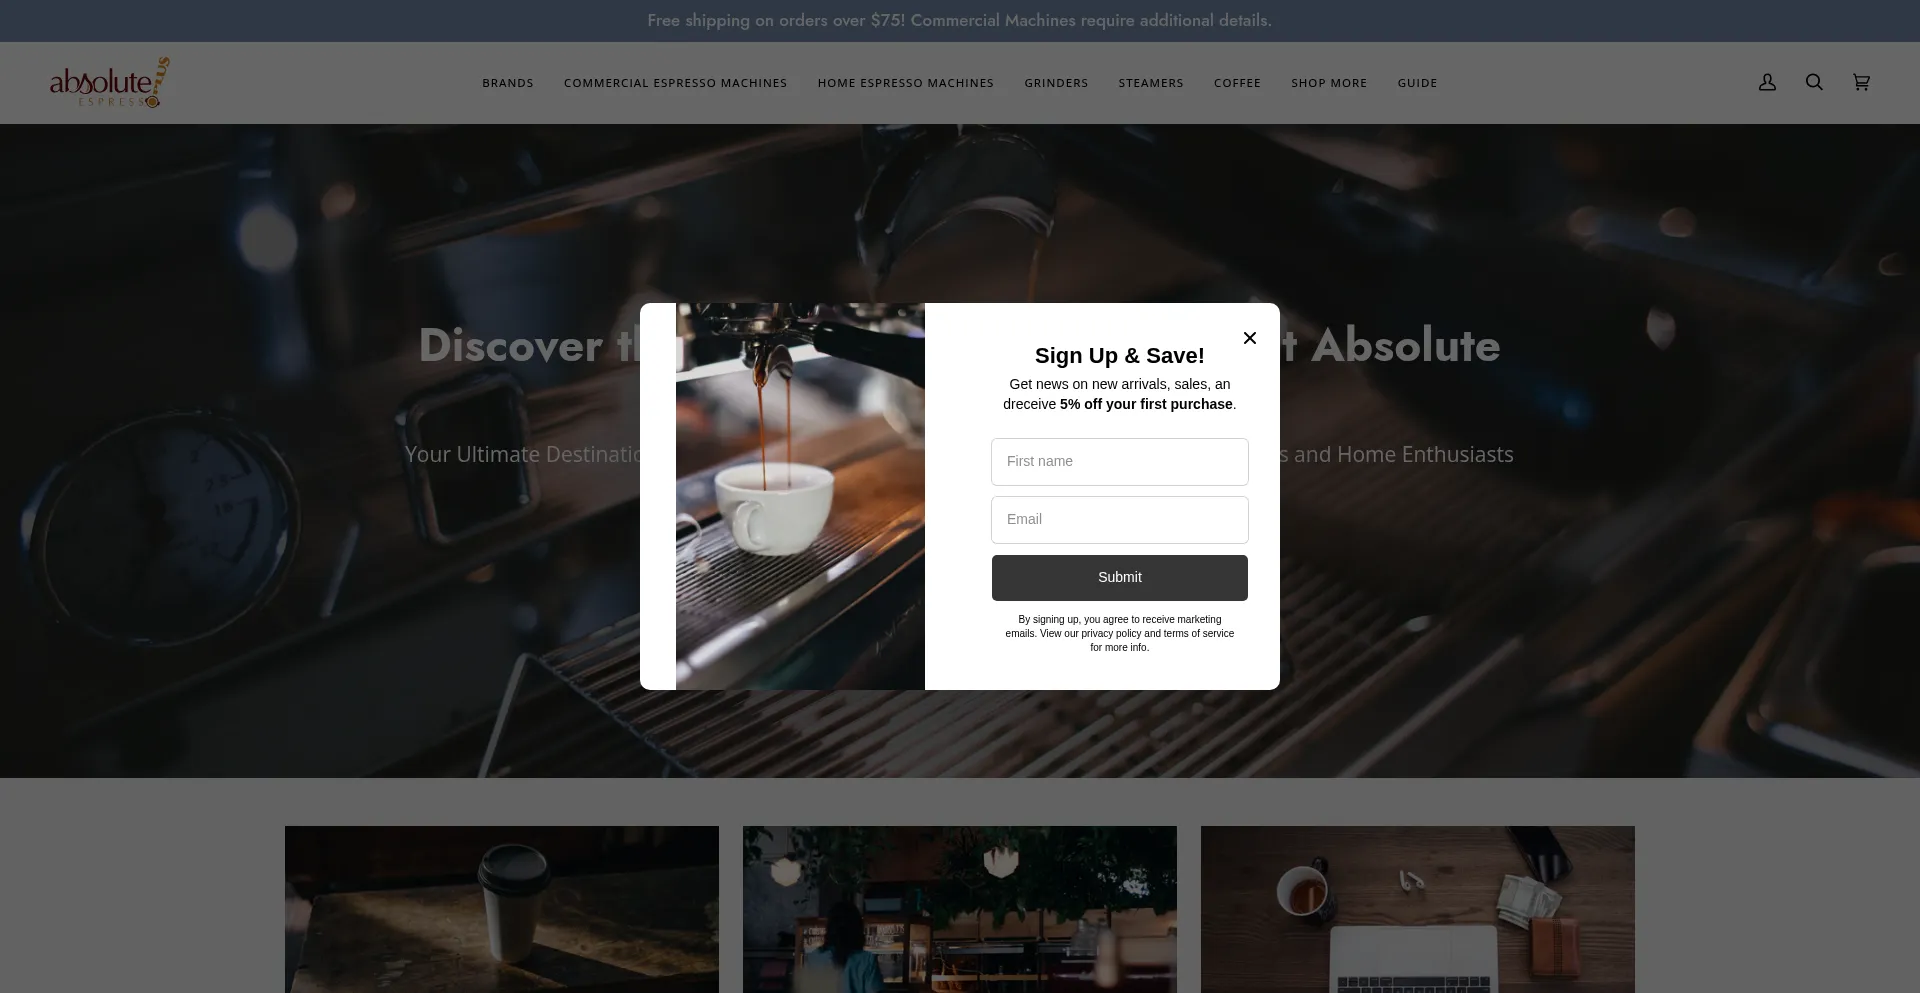Submit the newsletter signup form

coord(1119,577)
